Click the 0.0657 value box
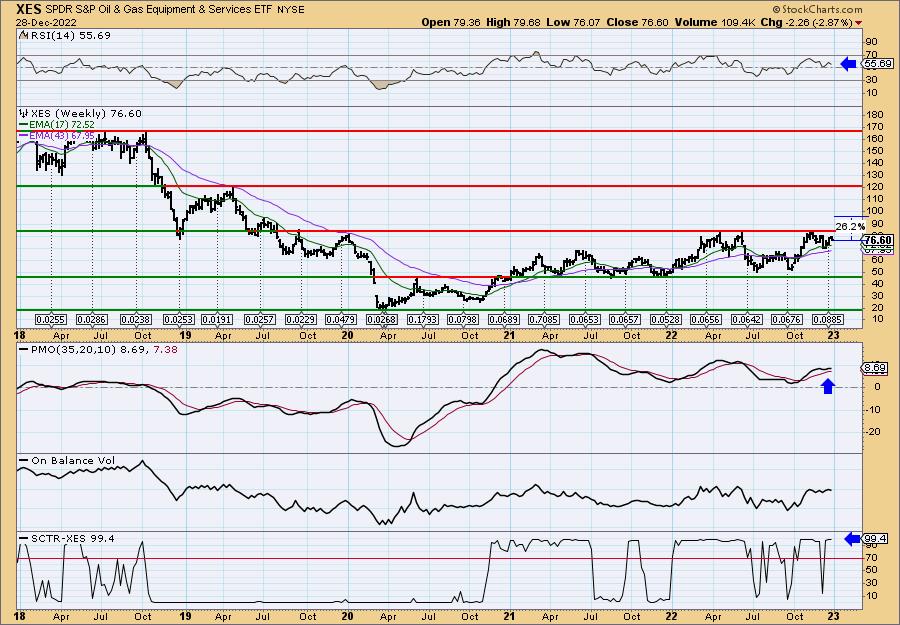The height and width of the screenshot is (625, 900). [x=624, y=319]
